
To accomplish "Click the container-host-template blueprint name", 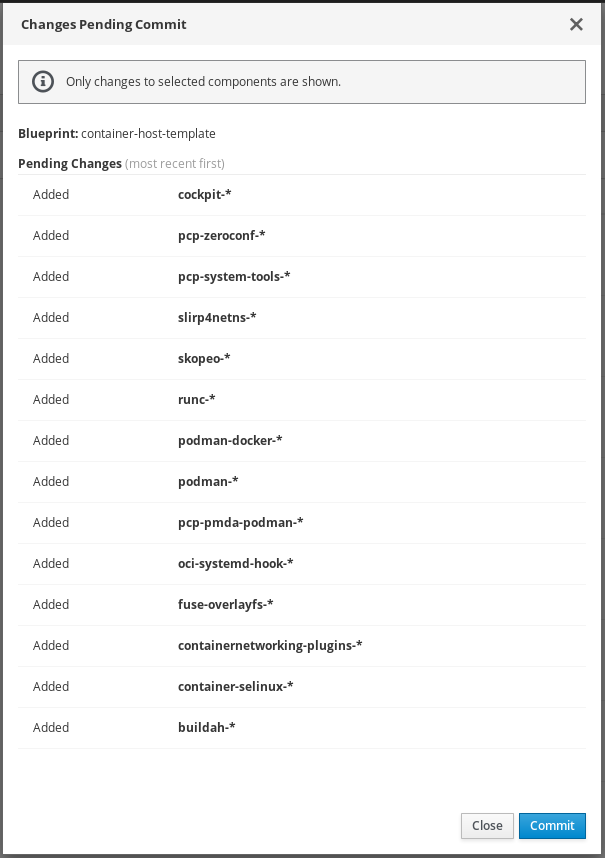I will pos(148,133).
